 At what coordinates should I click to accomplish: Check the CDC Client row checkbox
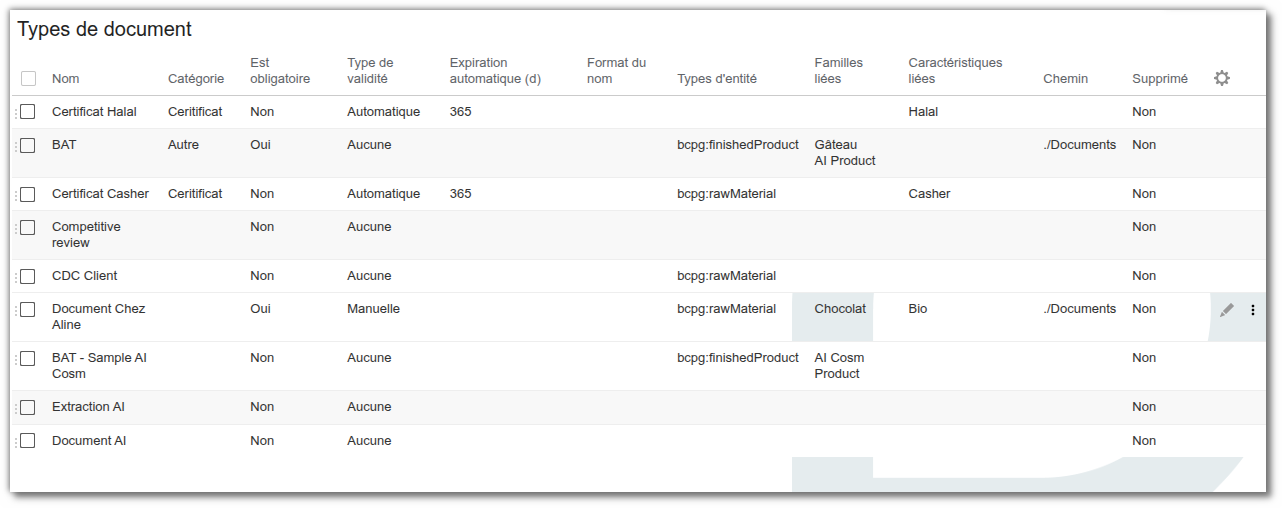(x=28, y=276)
